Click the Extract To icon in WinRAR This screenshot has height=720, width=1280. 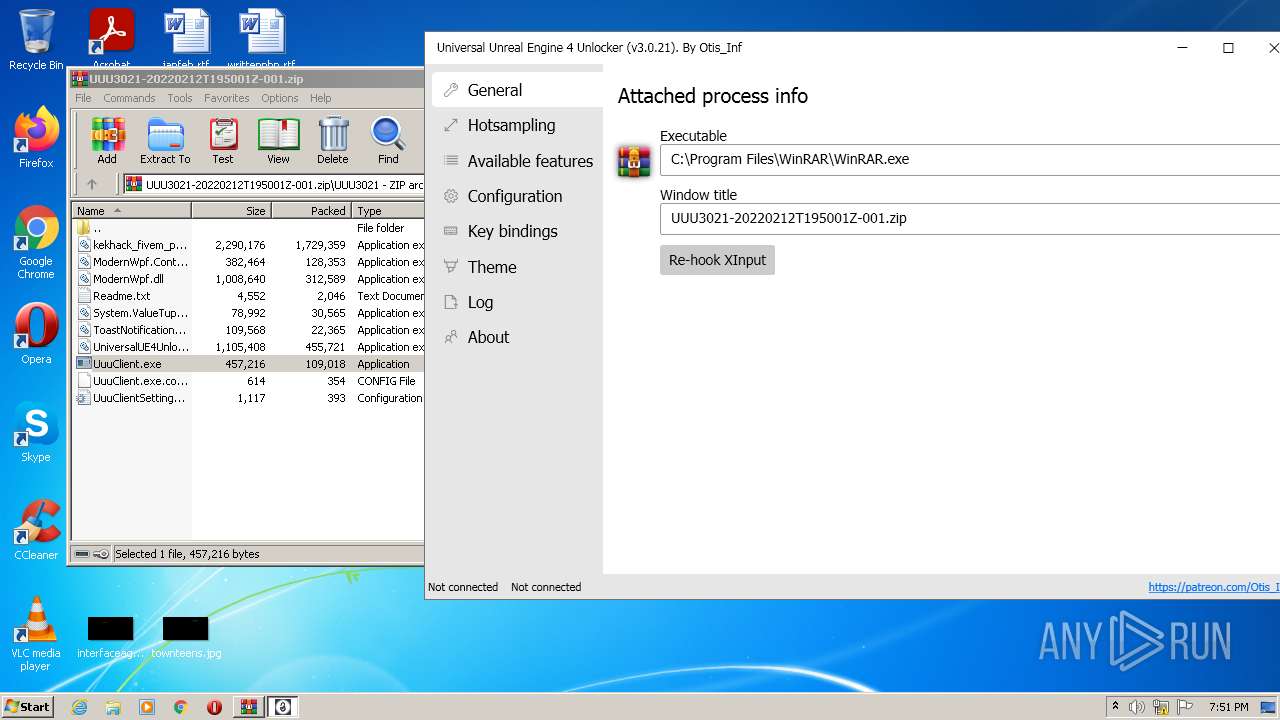165,141
